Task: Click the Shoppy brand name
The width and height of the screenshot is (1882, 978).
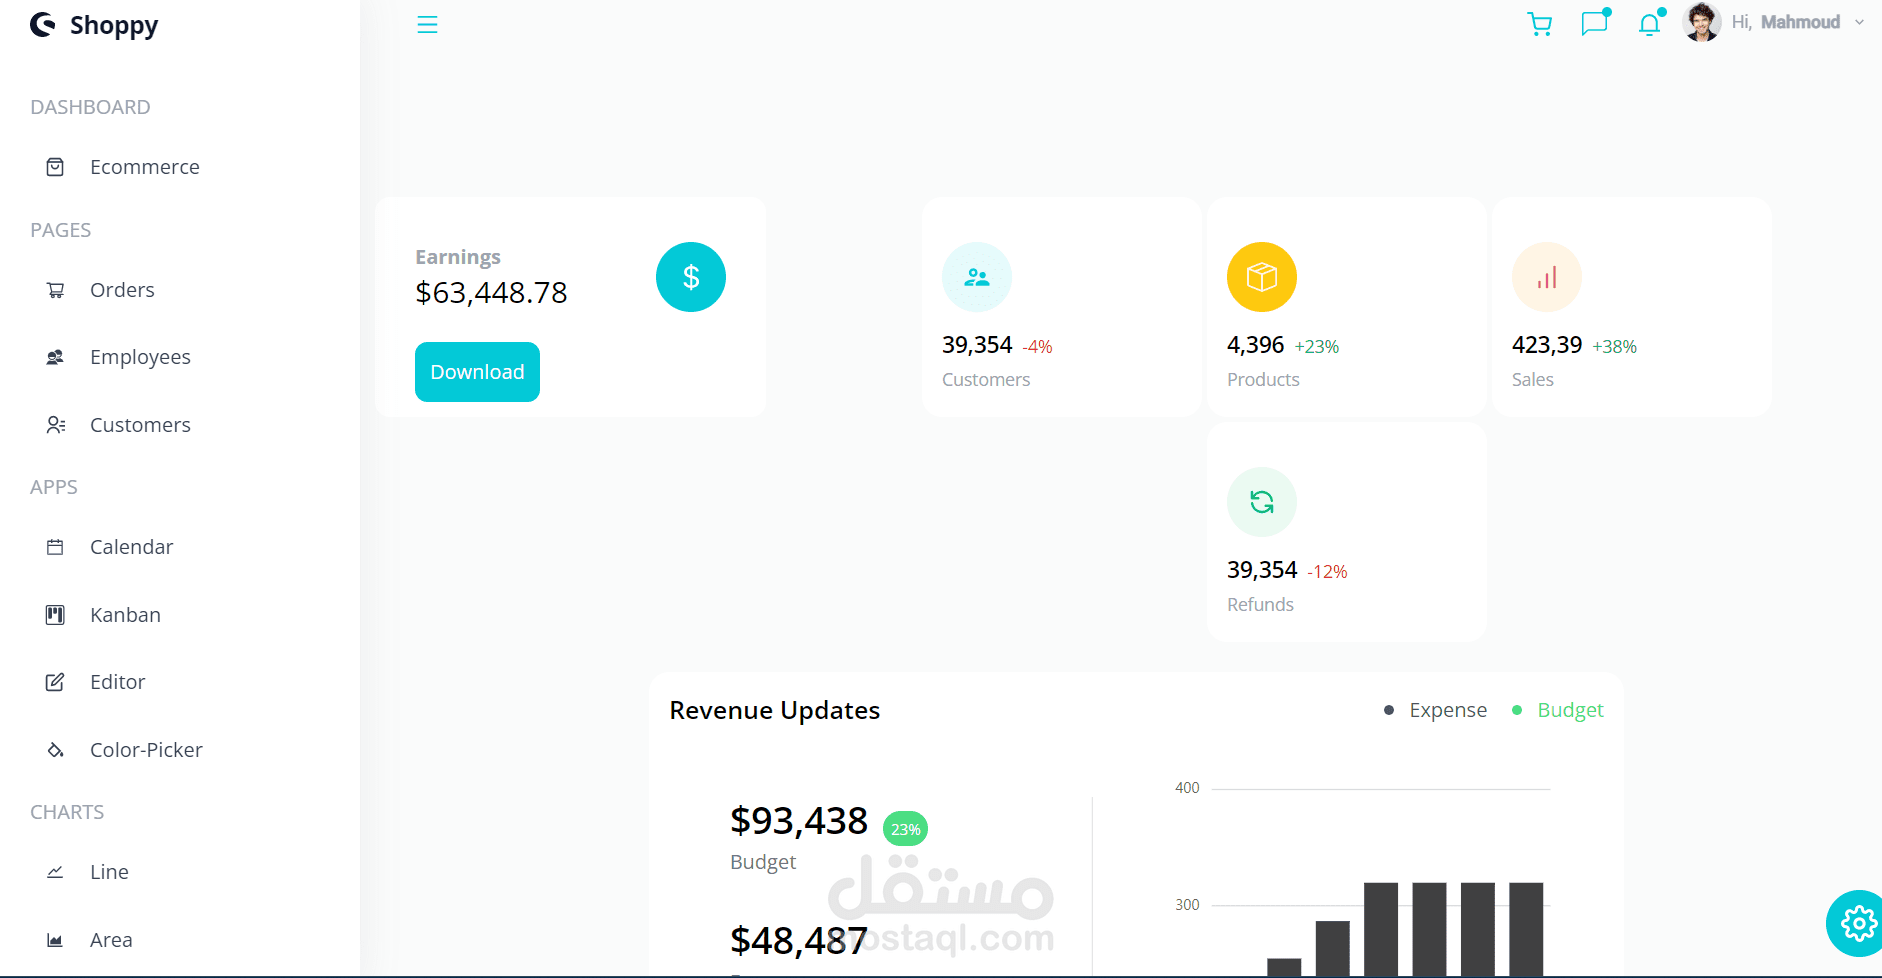Action: (x=114, y=26)
